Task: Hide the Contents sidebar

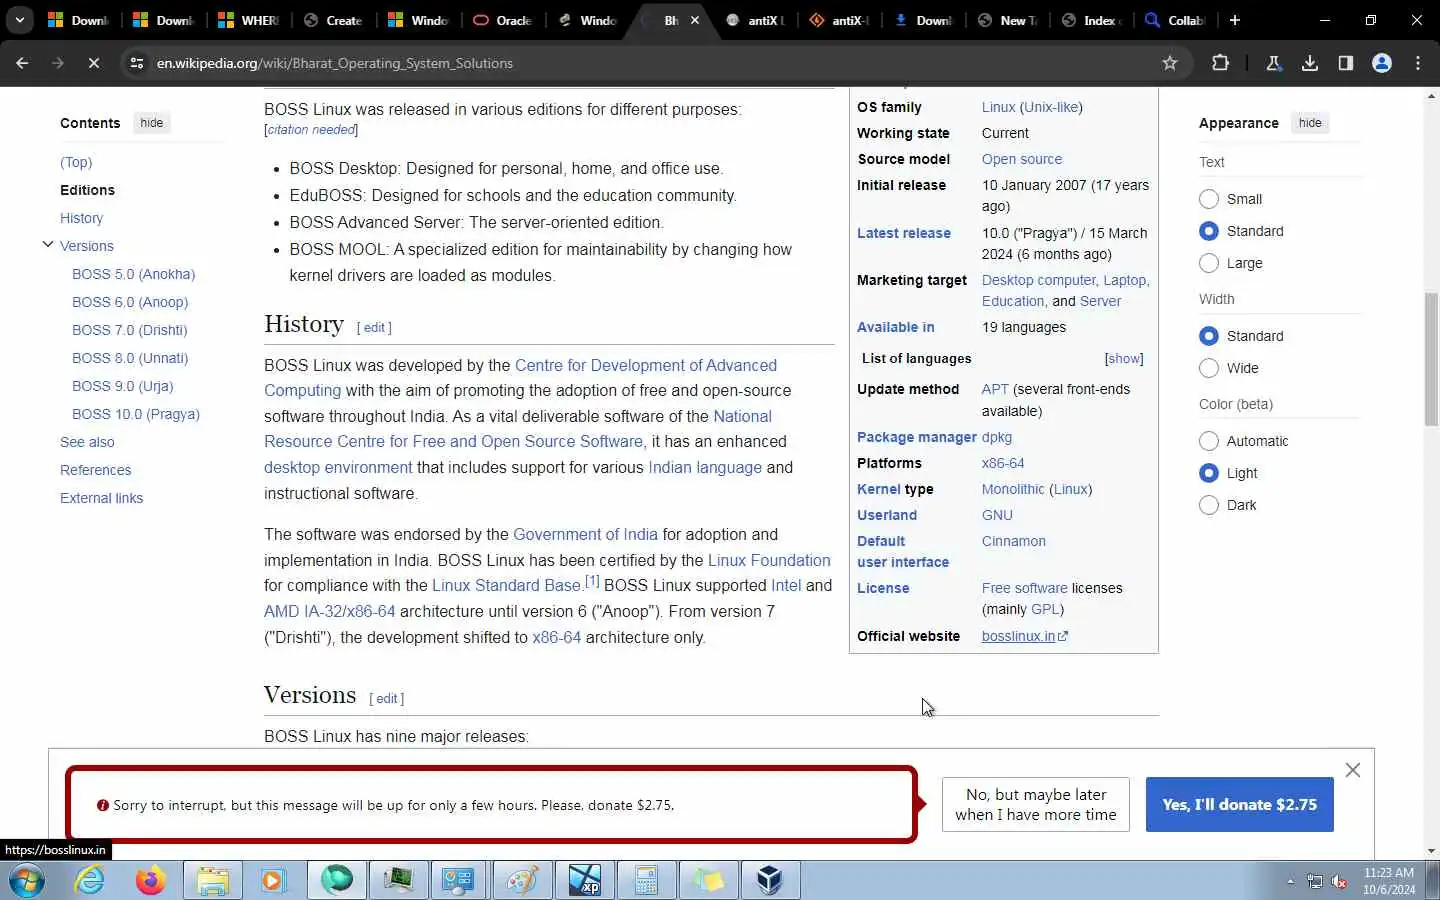Action: [152, 123]
